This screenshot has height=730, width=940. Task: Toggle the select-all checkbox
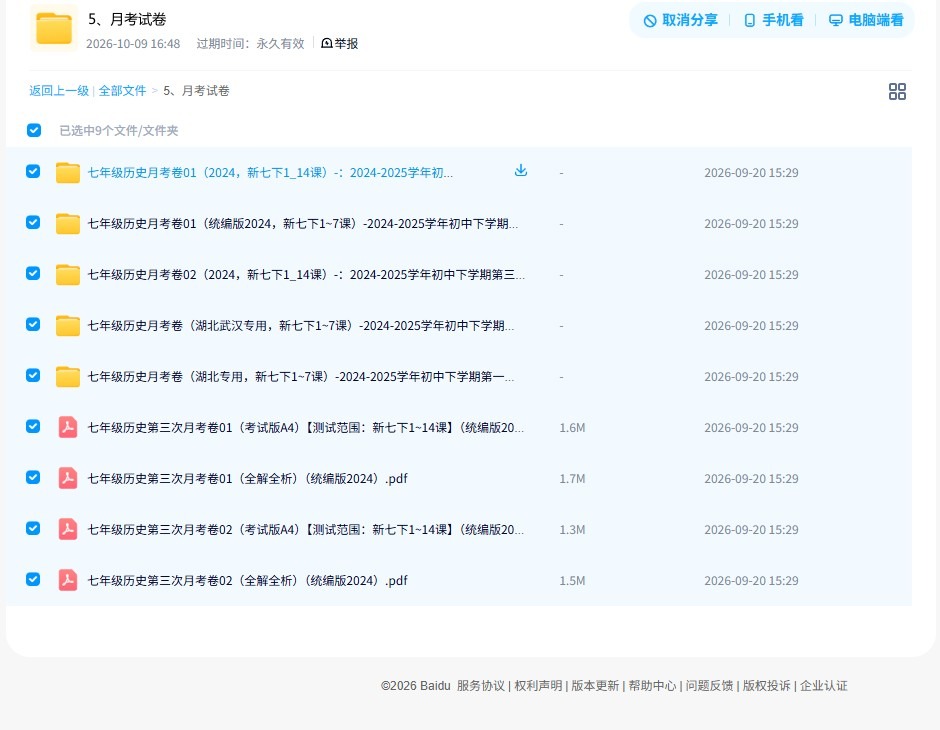tap(34, 130)
